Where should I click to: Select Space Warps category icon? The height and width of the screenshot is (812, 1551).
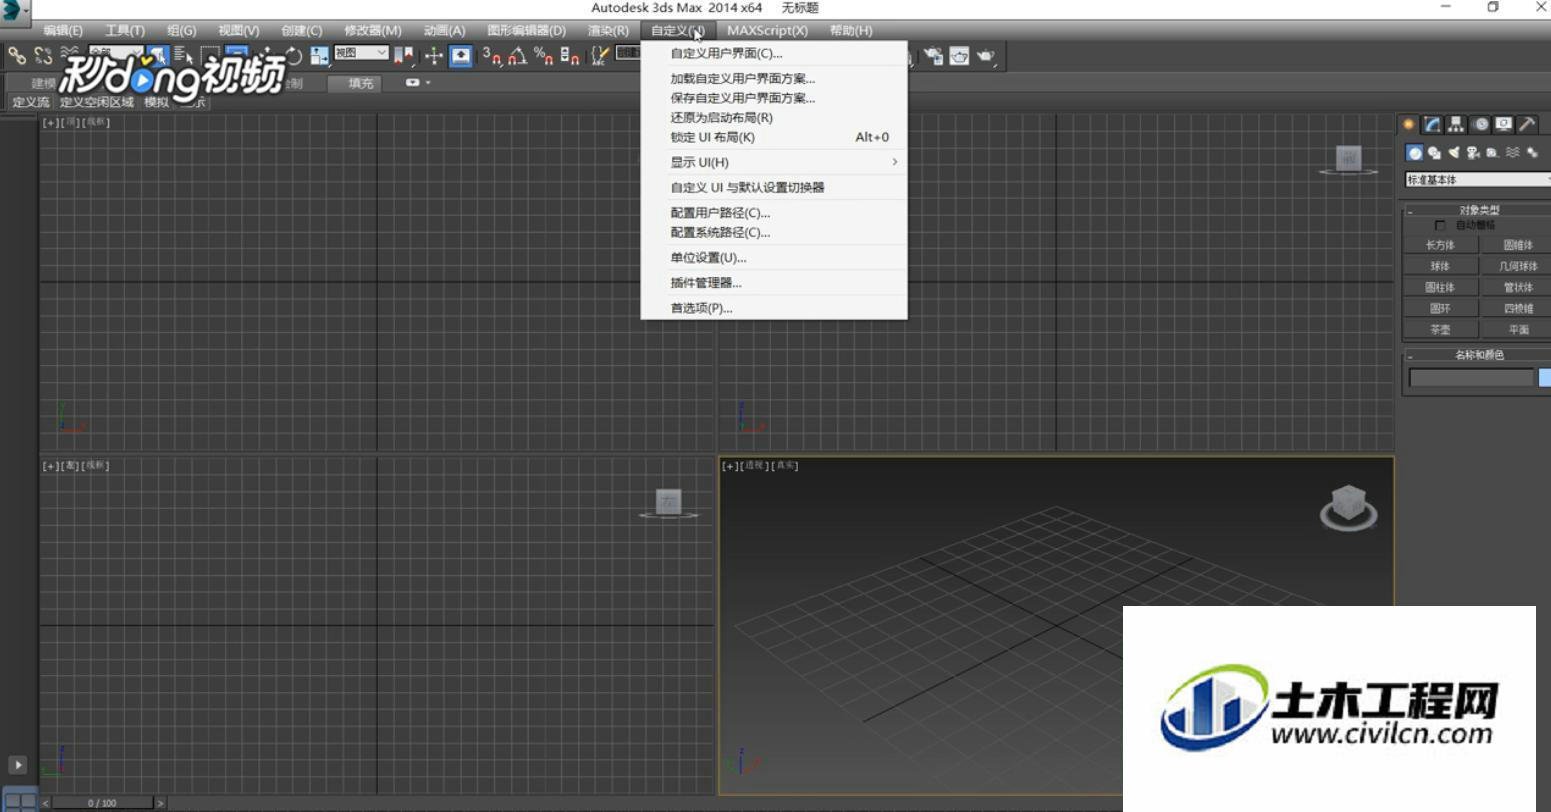1513,152
